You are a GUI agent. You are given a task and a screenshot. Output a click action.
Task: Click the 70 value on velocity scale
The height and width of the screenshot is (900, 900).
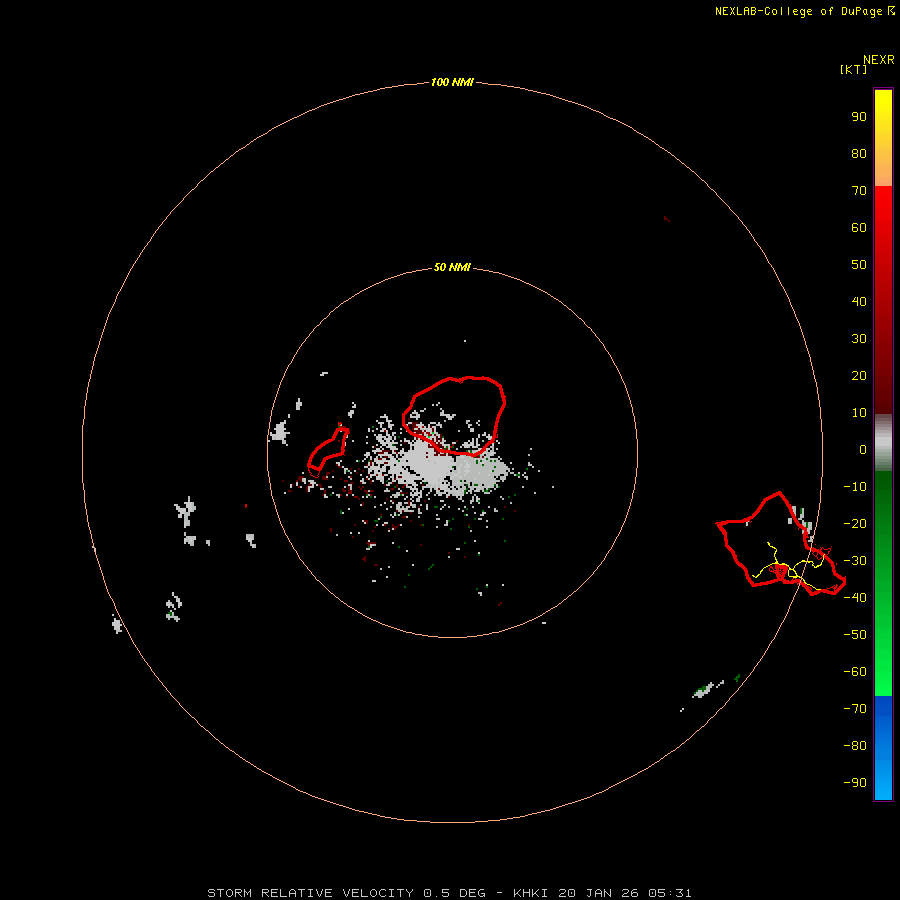pyautogui.click(x=859, y=191)
